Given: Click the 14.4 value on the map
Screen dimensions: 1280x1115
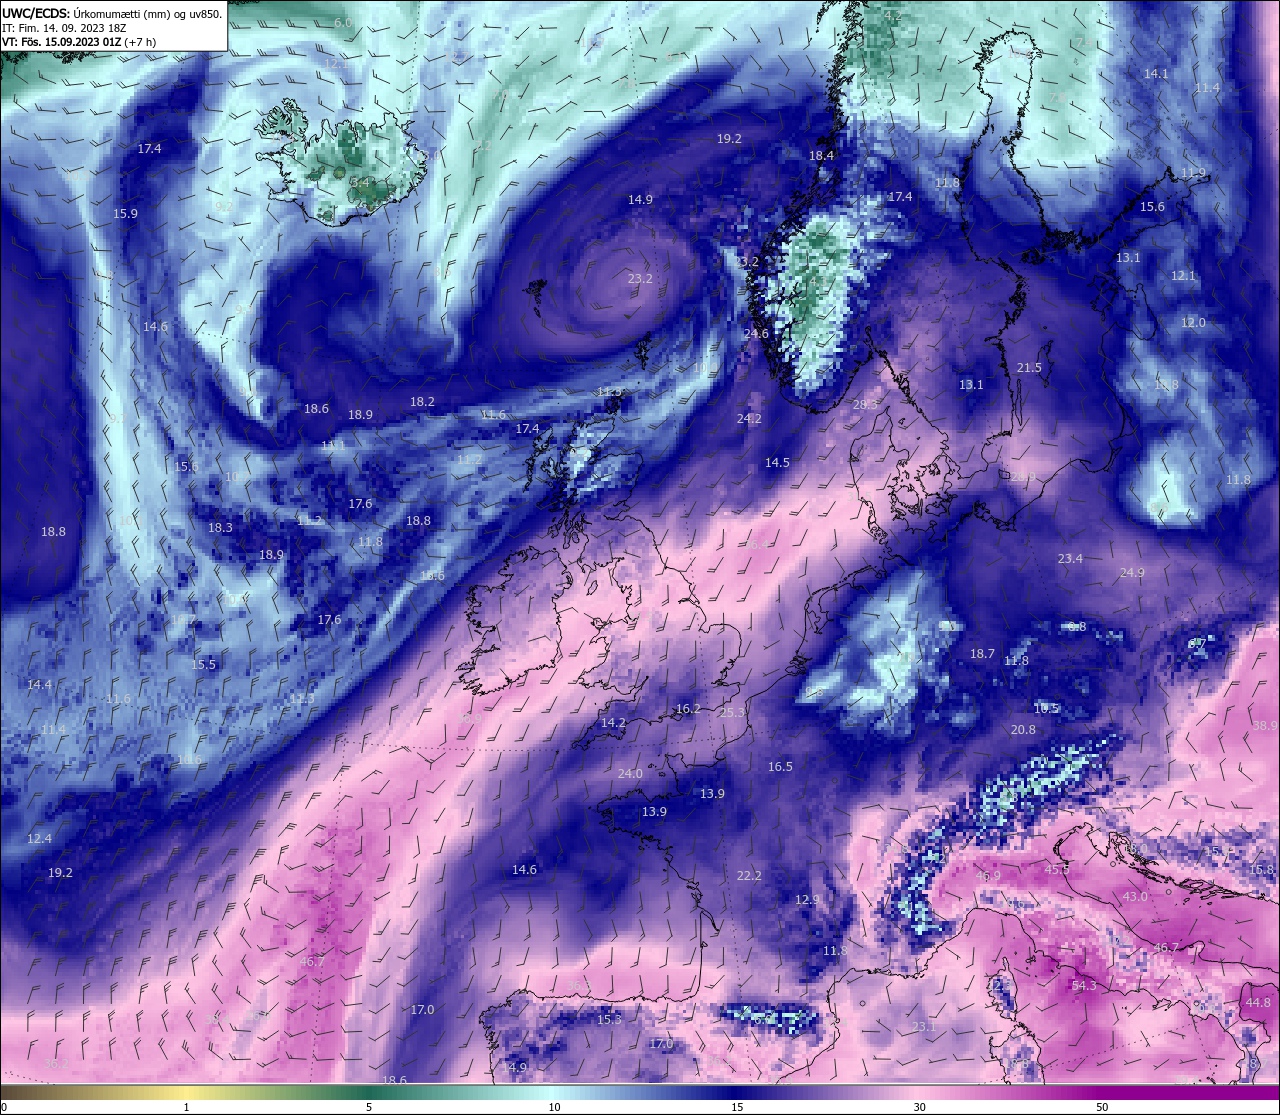Looking at the screenshot, I should pos(39,684).
